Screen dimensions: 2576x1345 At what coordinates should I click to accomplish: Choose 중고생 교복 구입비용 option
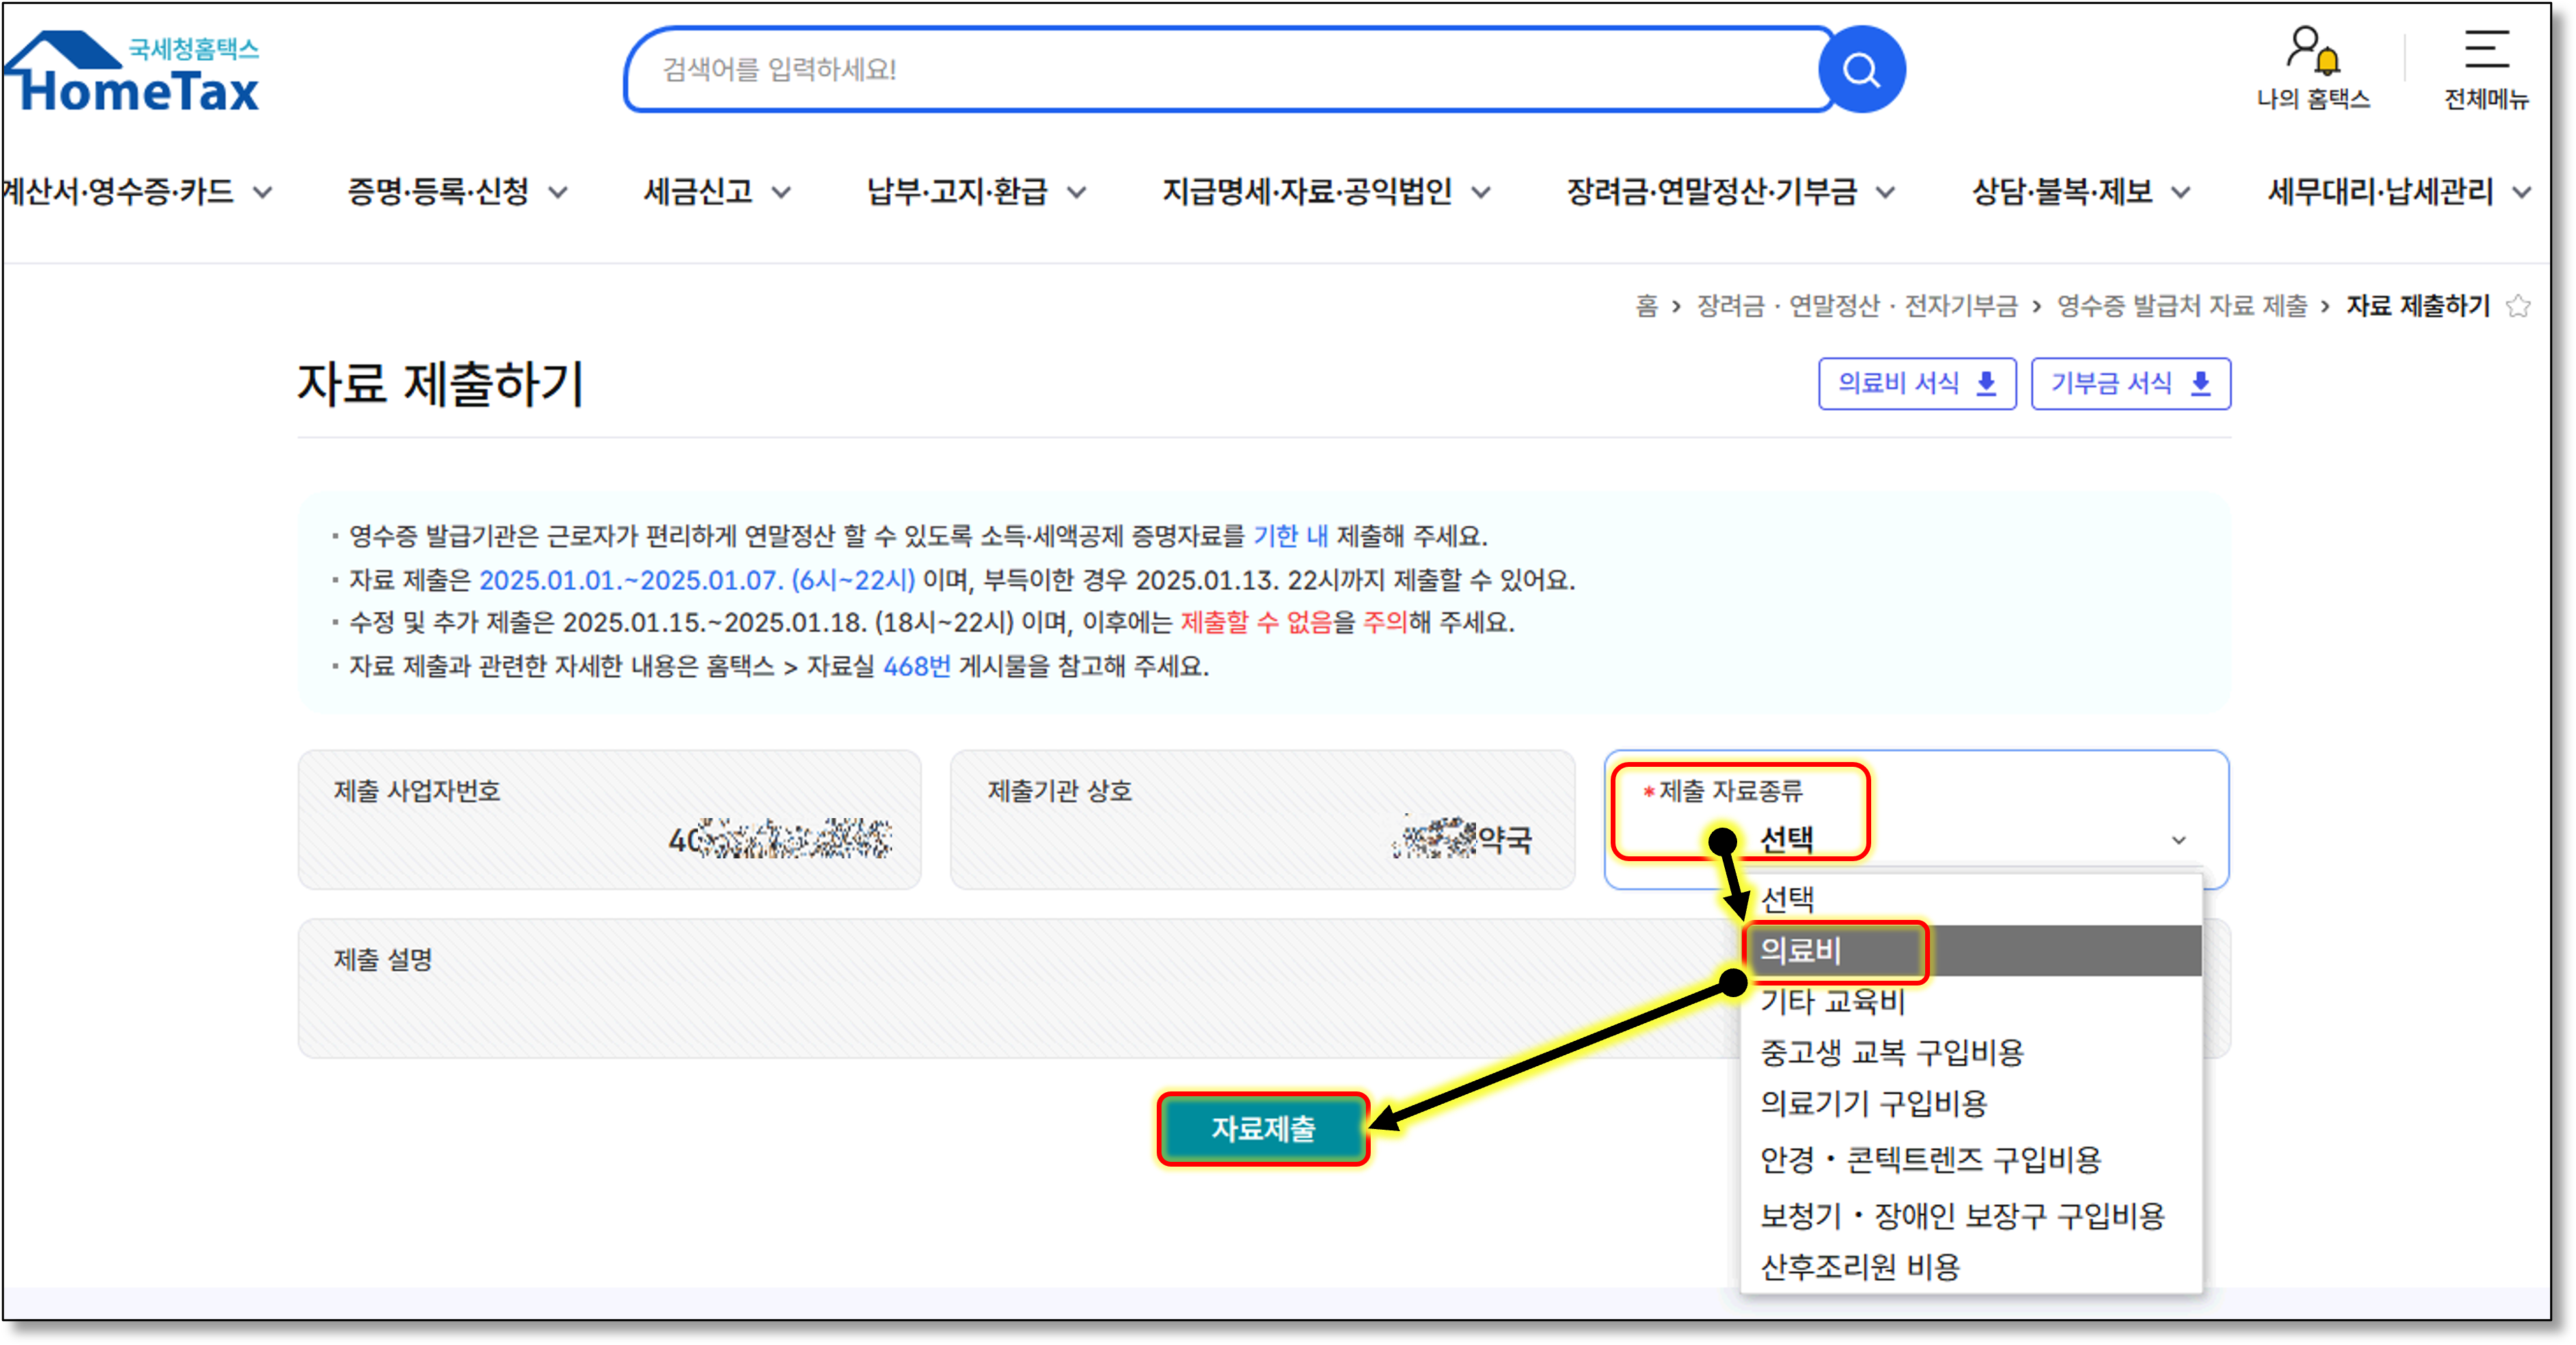coord(1891,1052)
